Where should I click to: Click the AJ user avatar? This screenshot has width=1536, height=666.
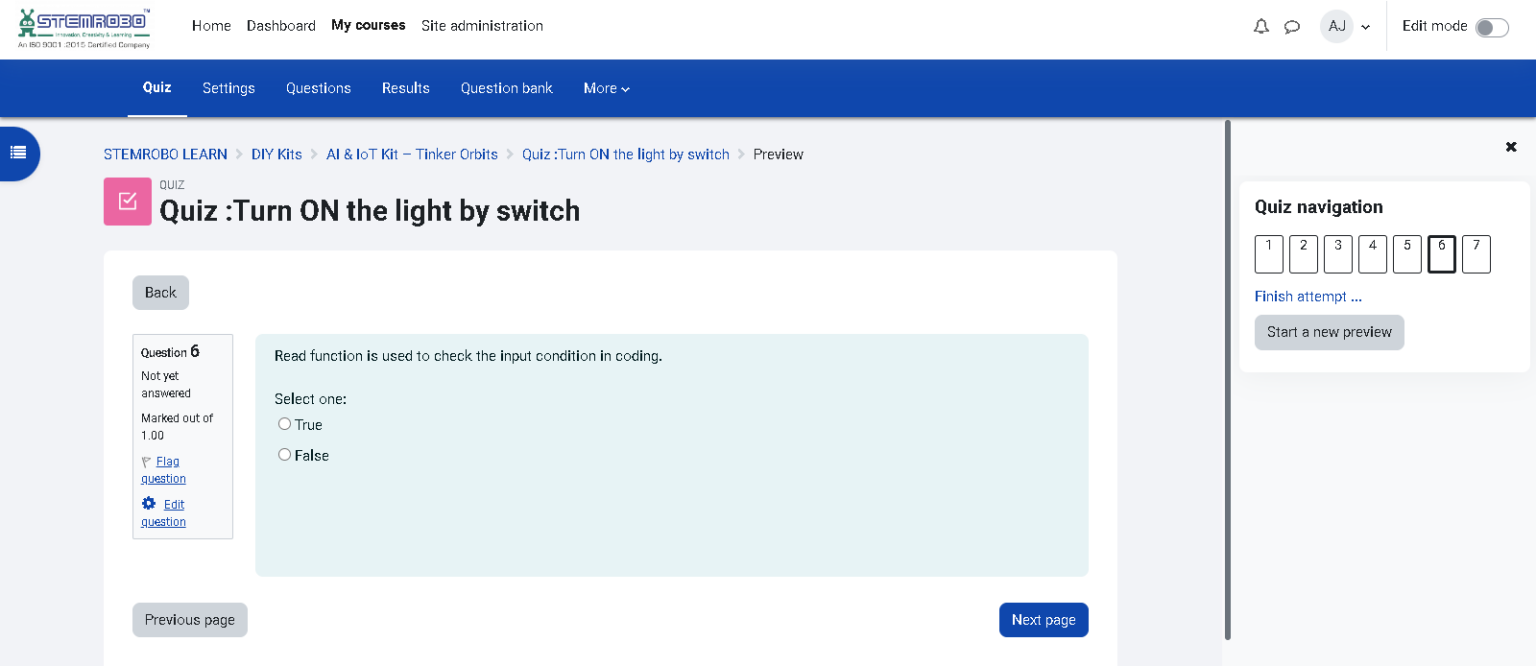click(1337, 27)
